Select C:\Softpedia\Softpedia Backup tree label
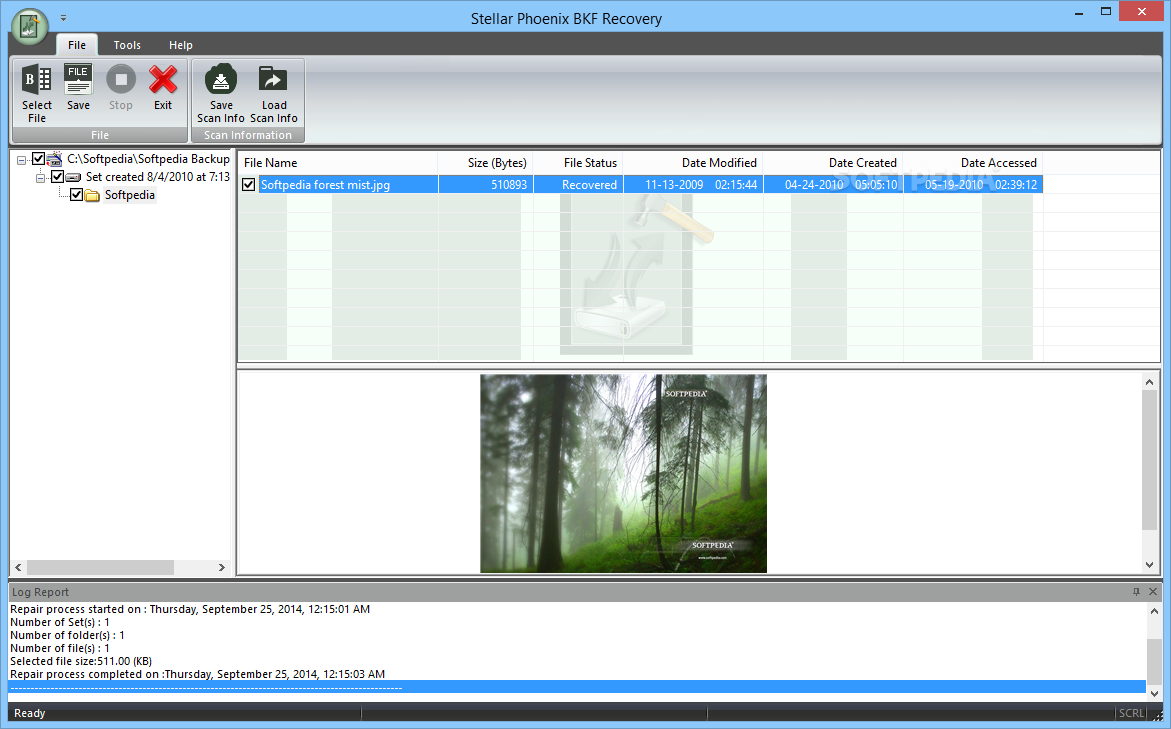 coord(149,159)
